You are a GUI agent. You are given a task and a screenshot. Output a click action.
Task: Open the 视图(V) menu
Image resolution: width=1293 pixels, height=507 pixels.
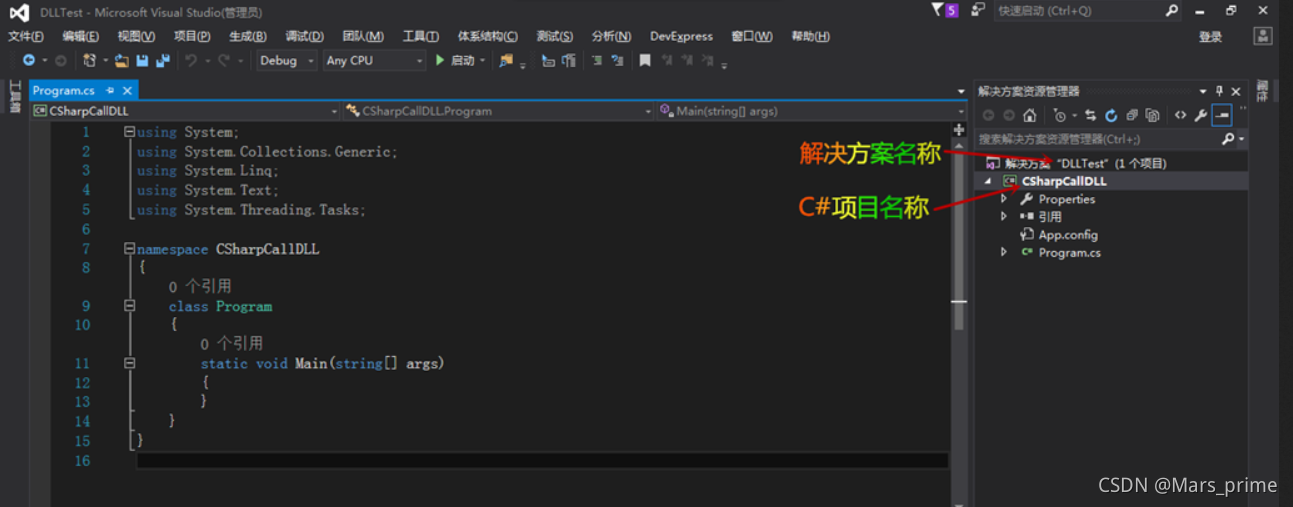coord(136,36)
